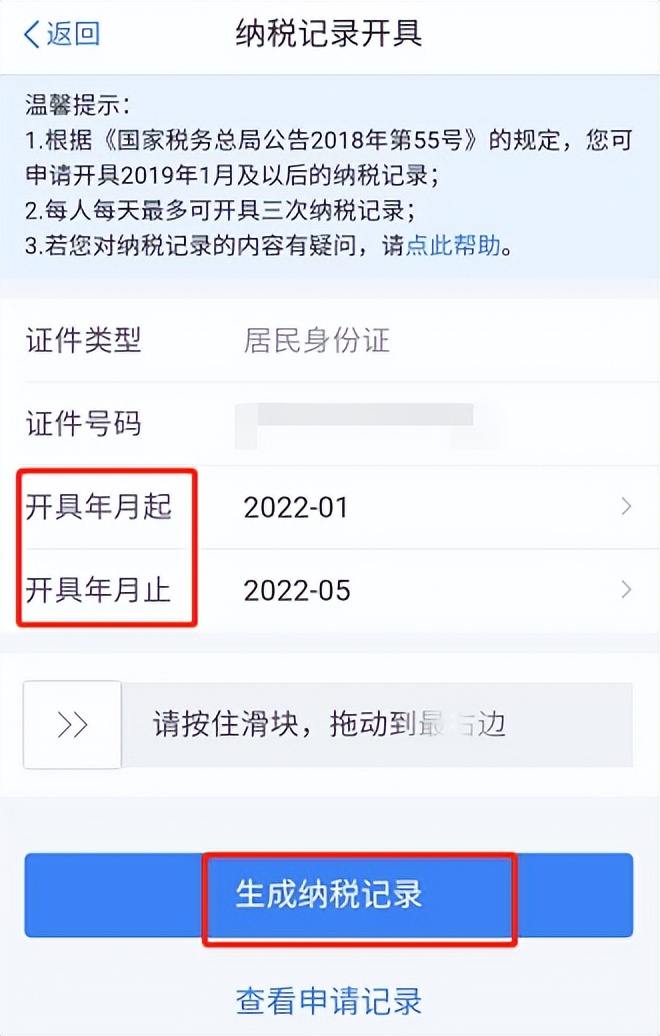Open 查看申请记录 at the bottom
Image resolution: width=660 pixels, height=1036 pixels.
pyautogui.click(x=330, y=1002)
